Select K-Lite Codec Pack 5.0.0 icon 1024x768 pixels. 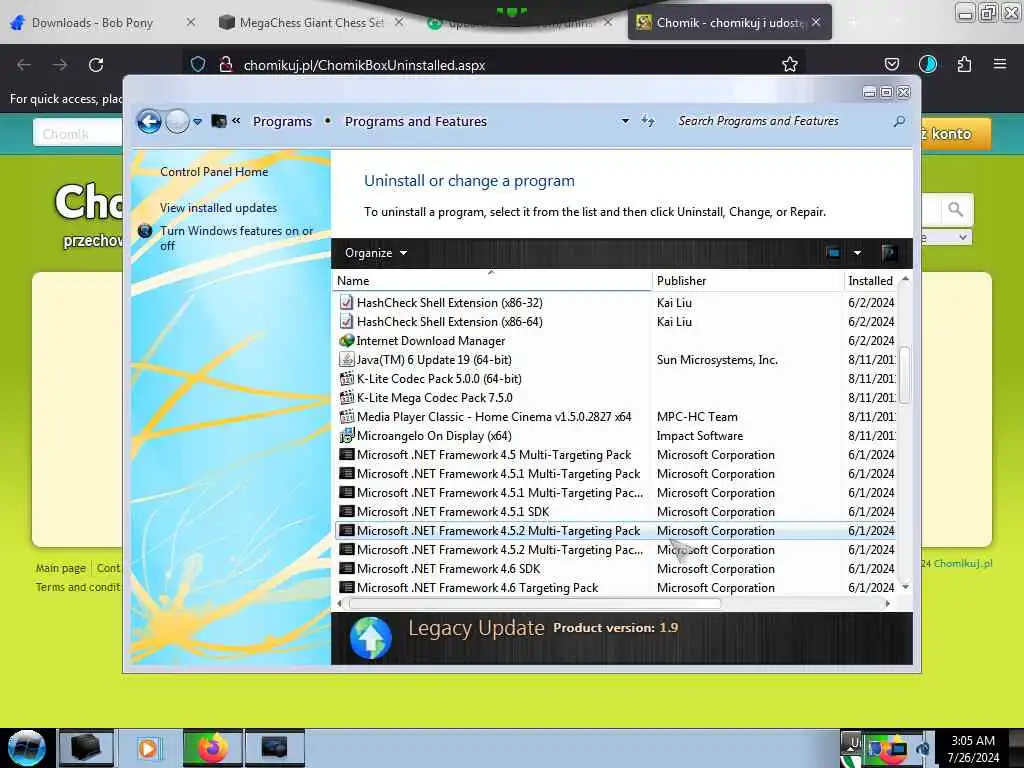coord(346,378)
